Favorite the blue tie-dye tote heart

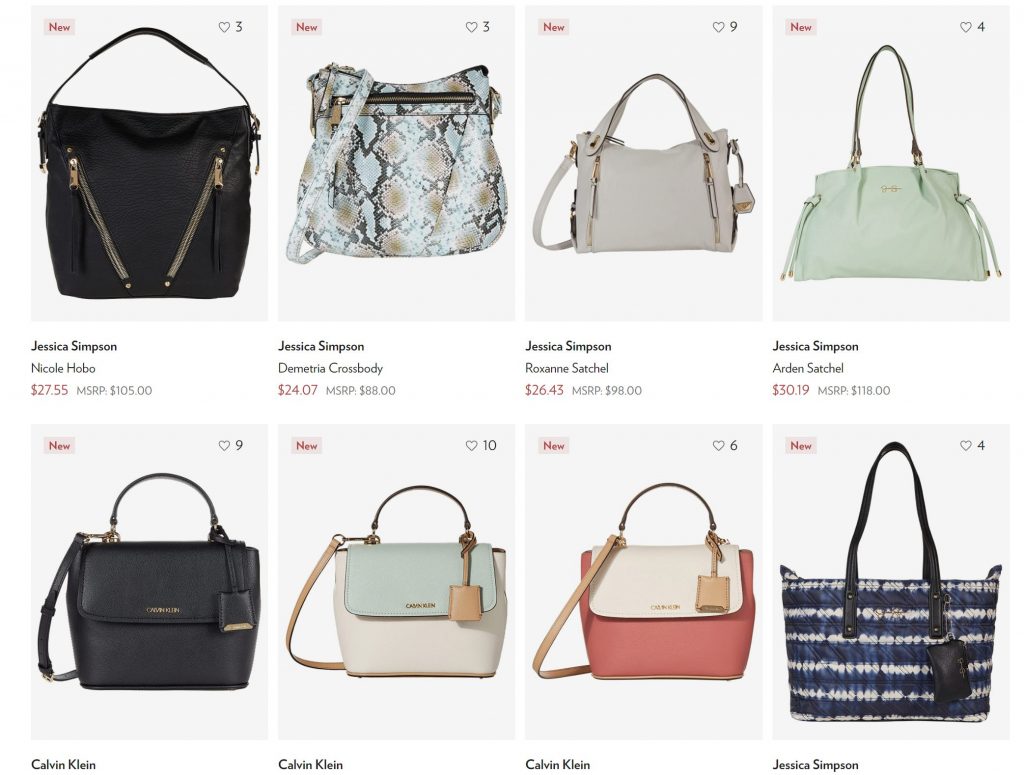pyautogui.click(x=966, y=445)
